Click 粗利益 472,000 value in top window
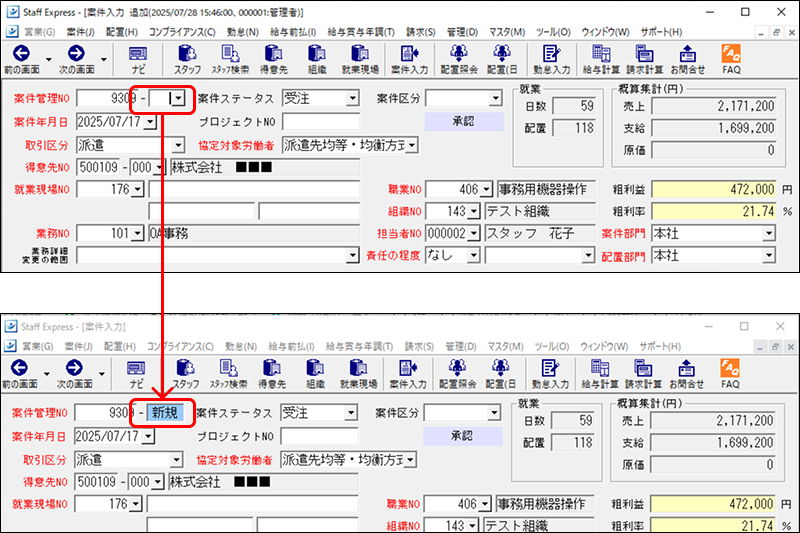 tap(714, 190)
